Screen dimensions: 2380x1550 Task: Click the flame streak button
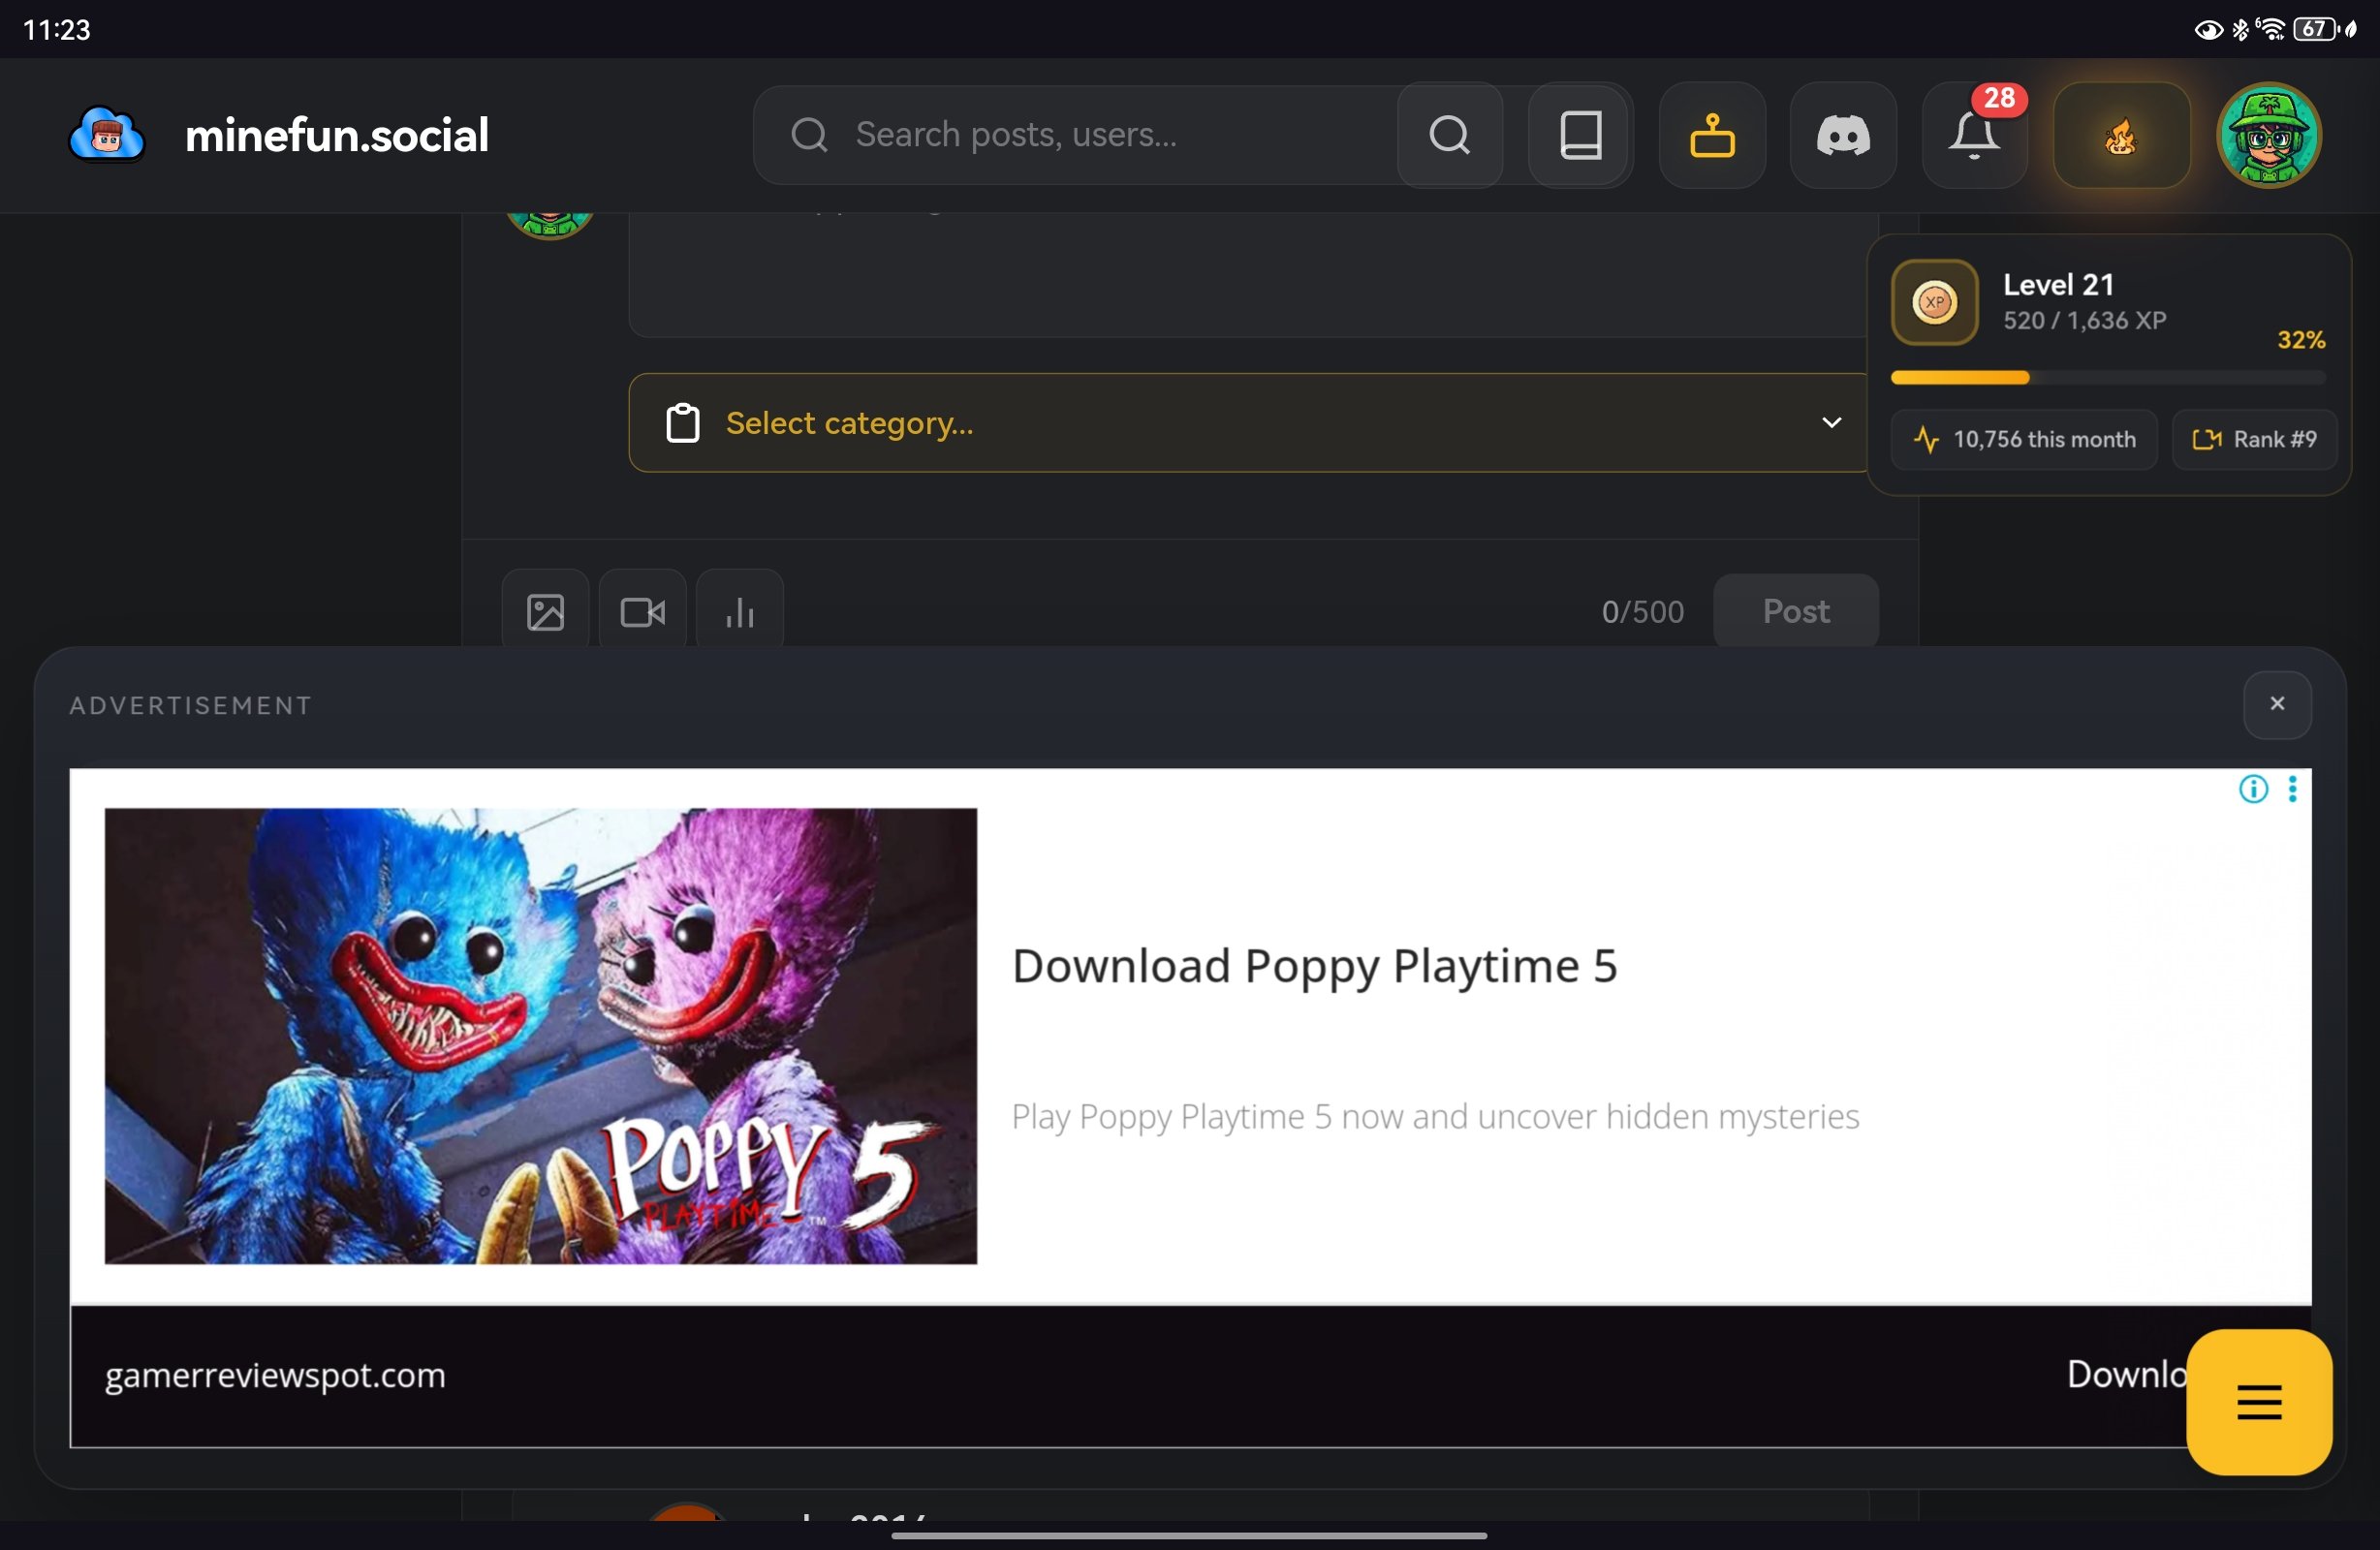2120,135
